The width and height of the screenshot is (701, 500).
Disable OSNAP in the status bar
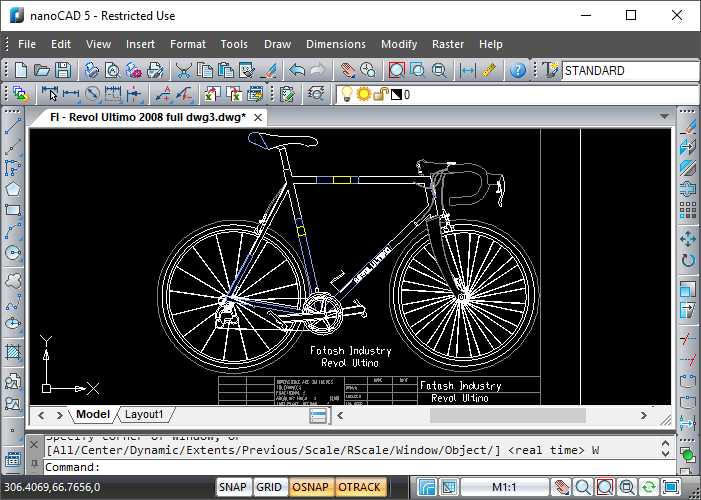310,487
